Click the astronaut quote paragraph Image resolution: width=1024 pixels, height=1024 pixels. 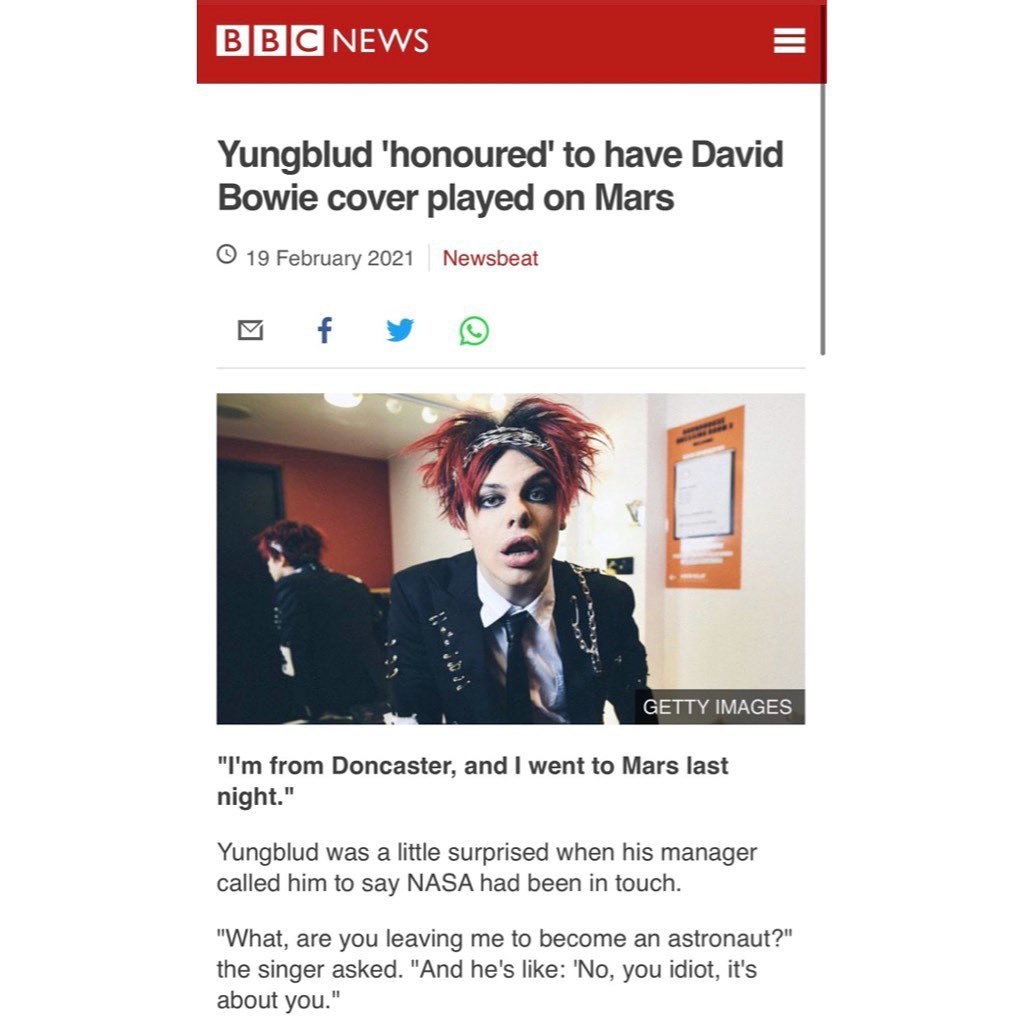504,969
